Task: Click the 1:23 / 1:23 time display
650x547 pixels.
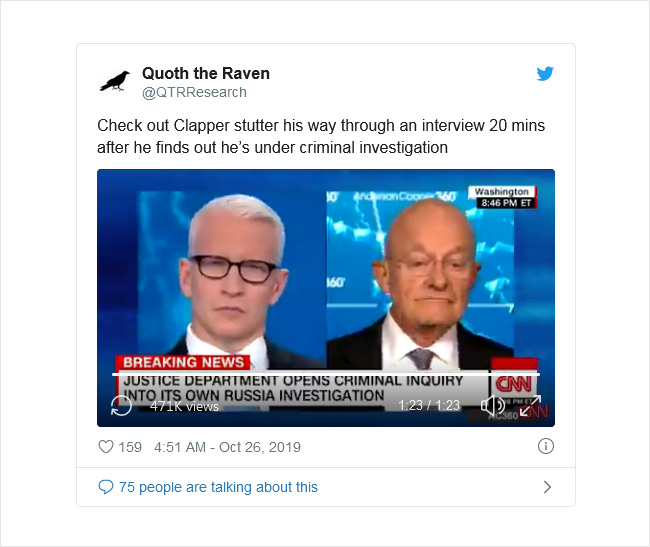Action: click(x=429, y=405)
